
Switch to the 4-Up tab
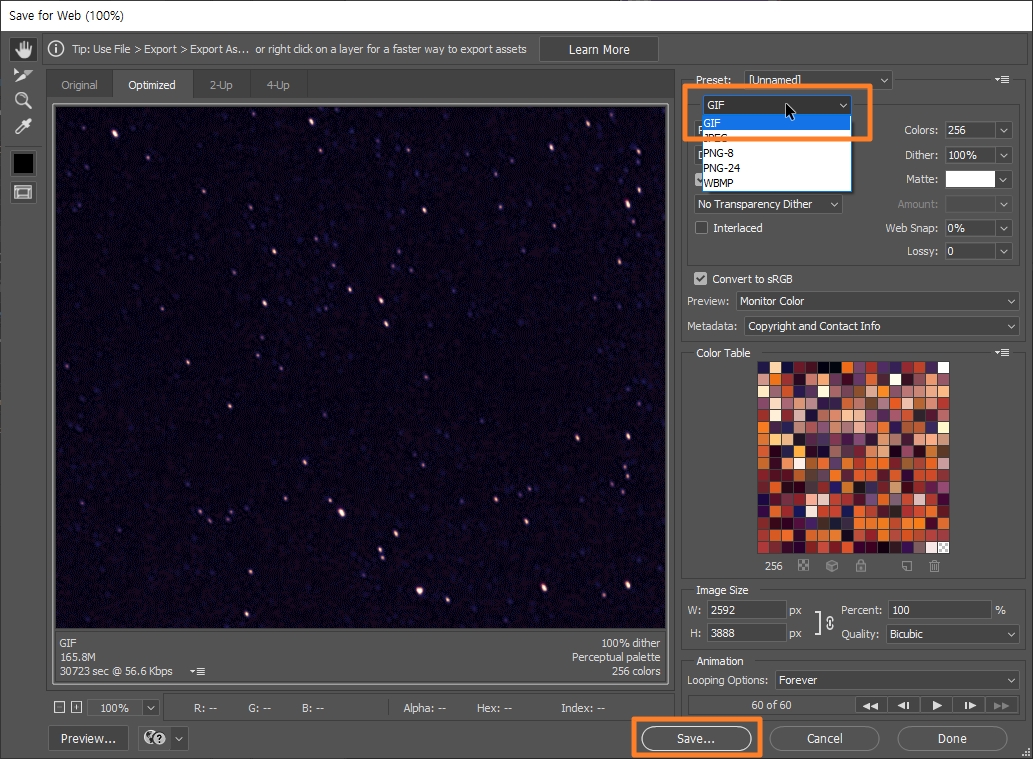click(x=278, y=85)
